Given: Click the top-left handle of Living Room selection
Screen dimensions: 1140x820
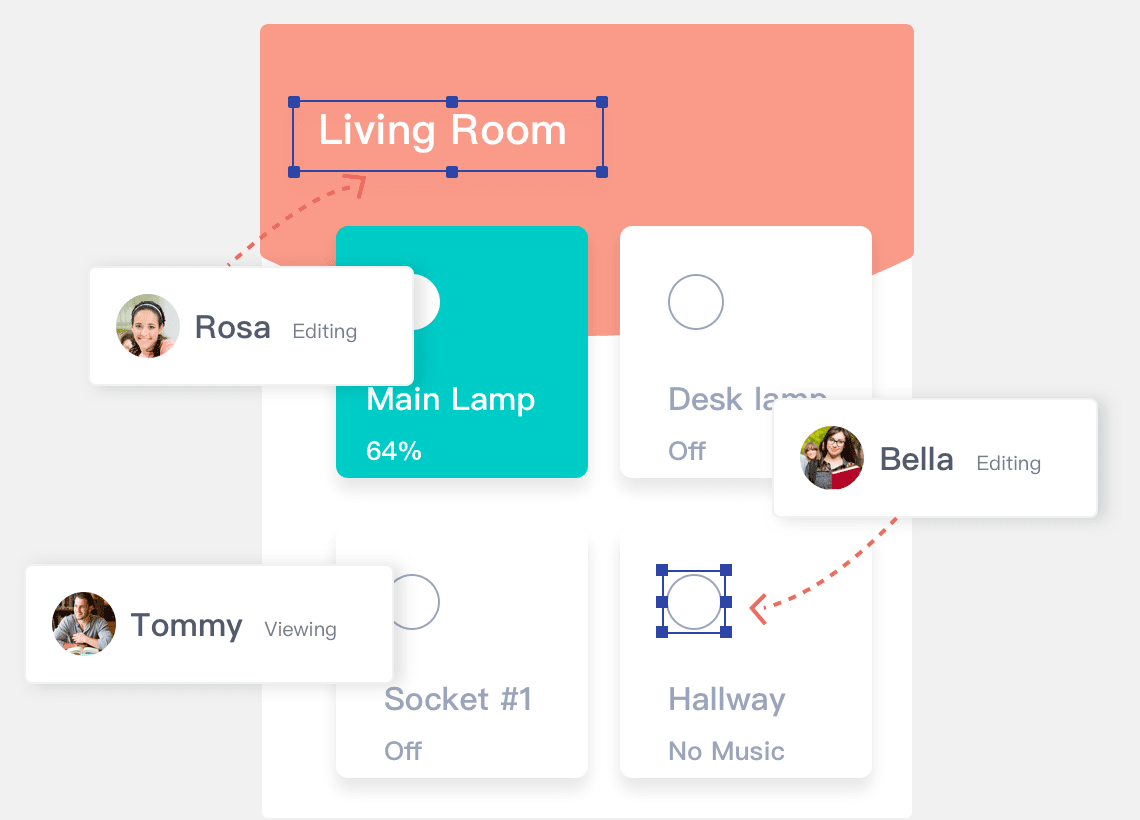Looking at the screenshot, I should tap(294, 102).
